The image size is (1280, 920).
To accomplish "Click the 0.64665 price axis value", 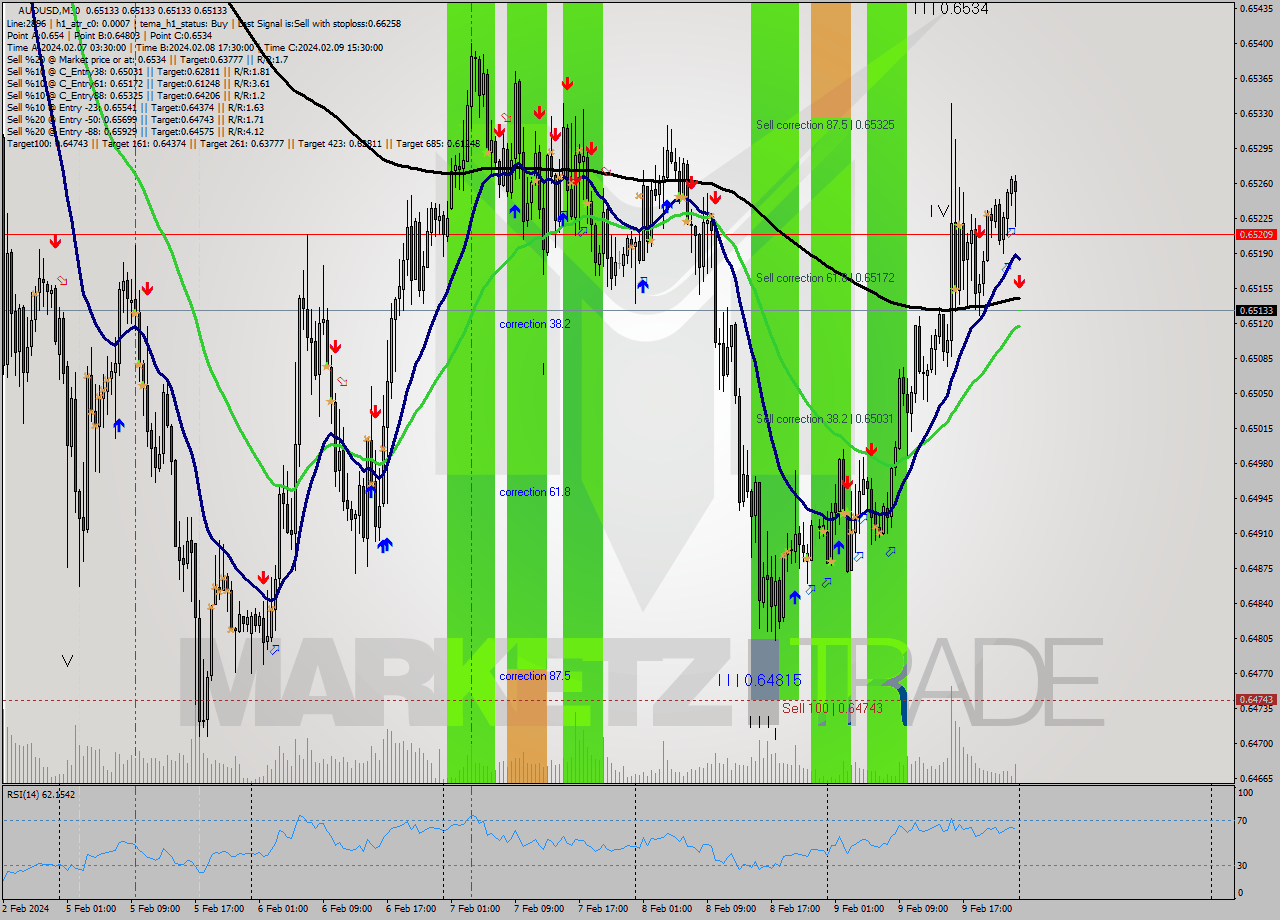I will click(x=1257, y=778).
